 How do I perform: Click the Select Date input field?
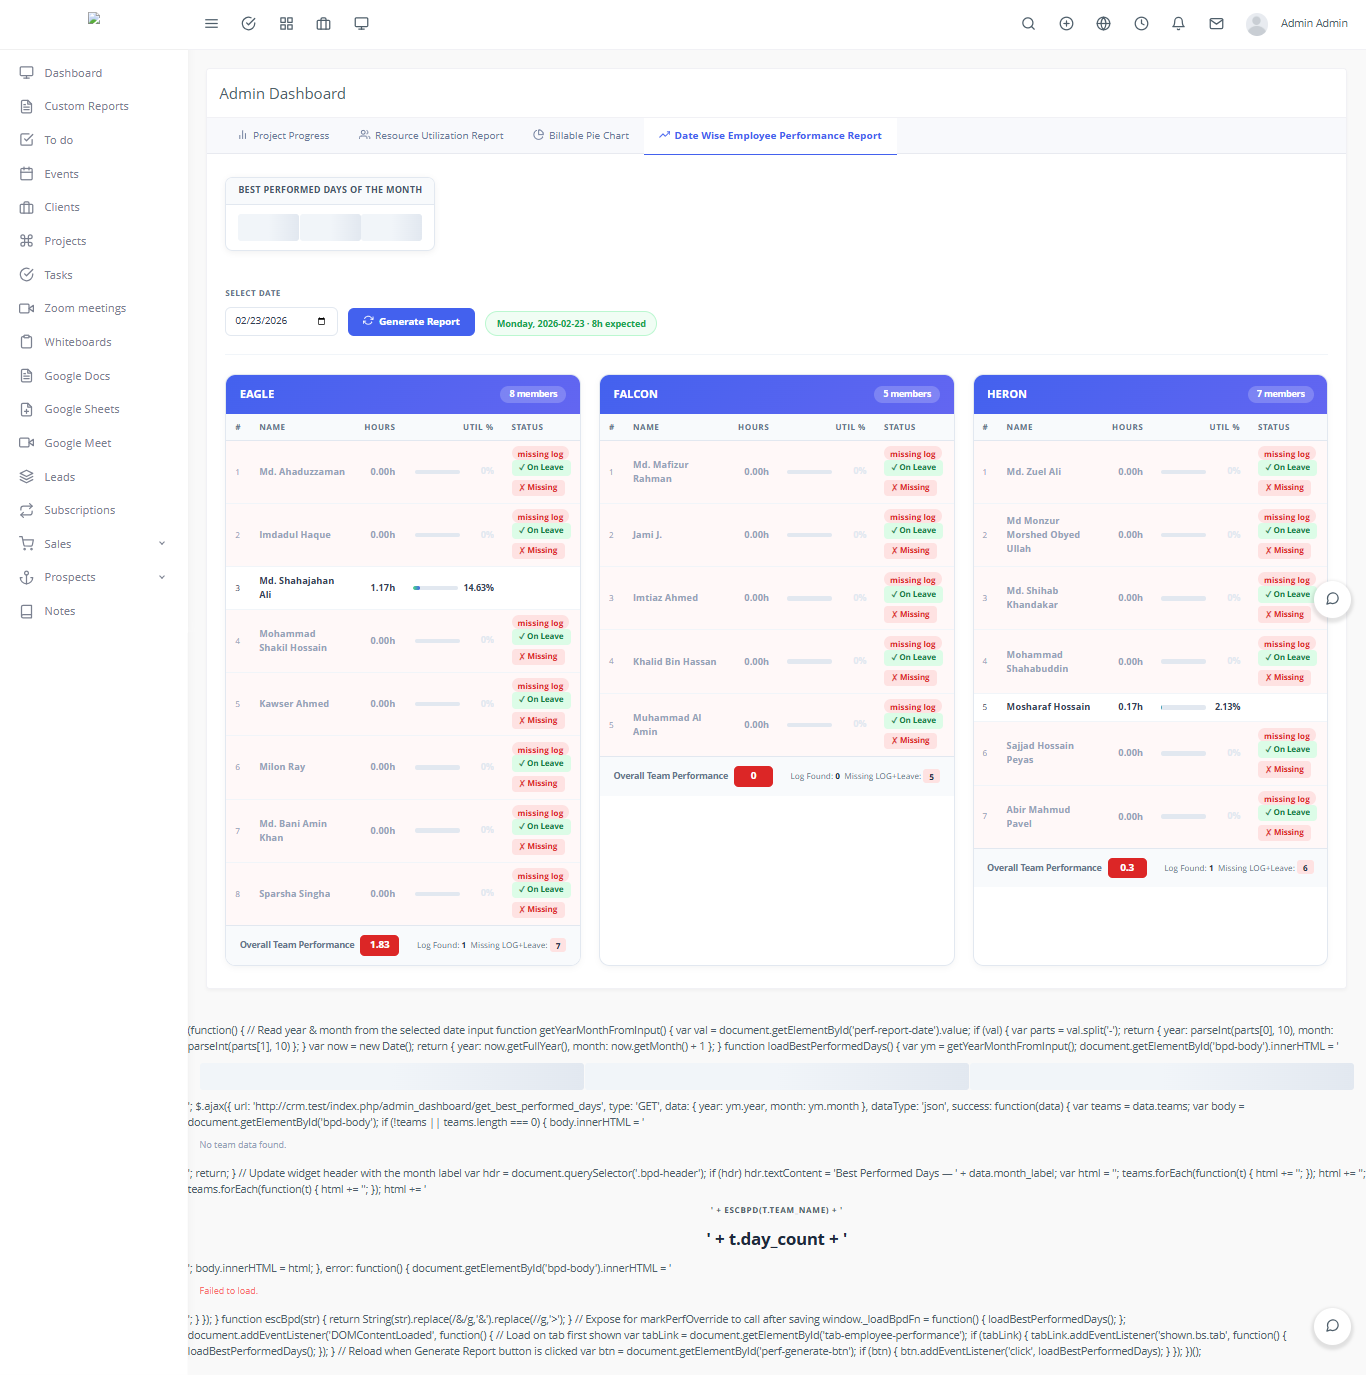pos(269,321)
